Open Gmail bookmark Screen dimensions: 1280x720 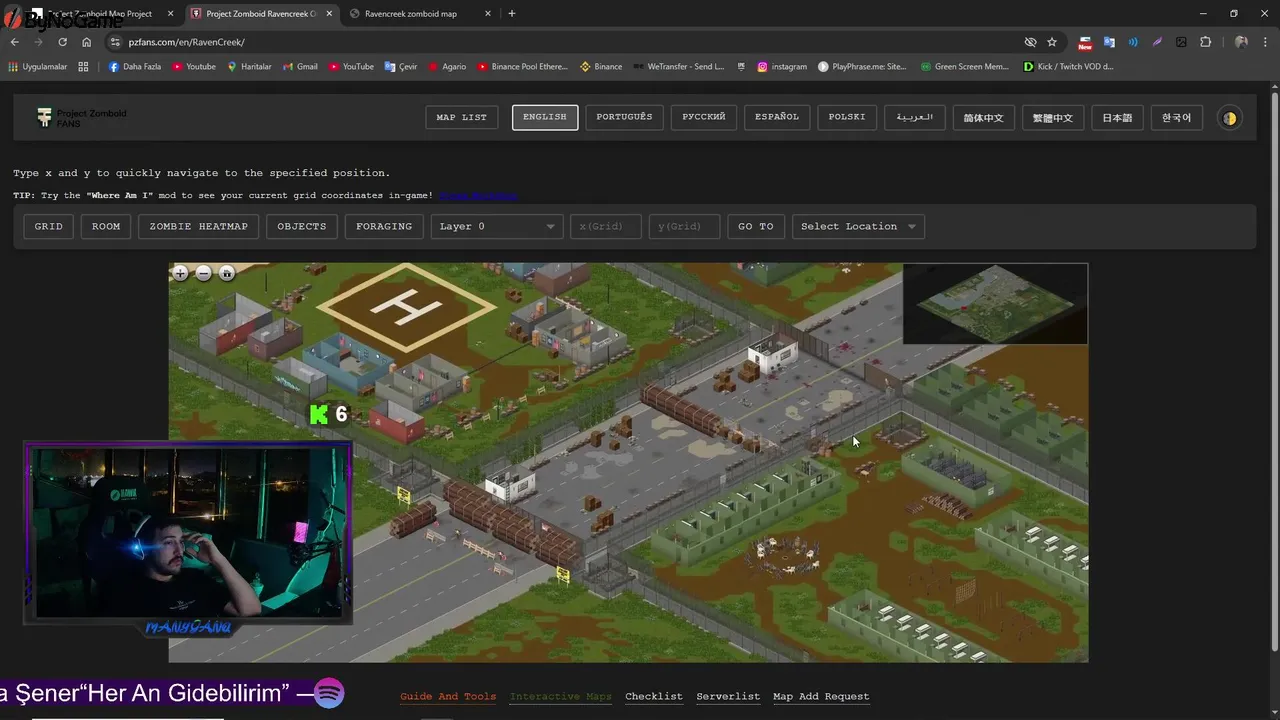click(x=300, y=67)
